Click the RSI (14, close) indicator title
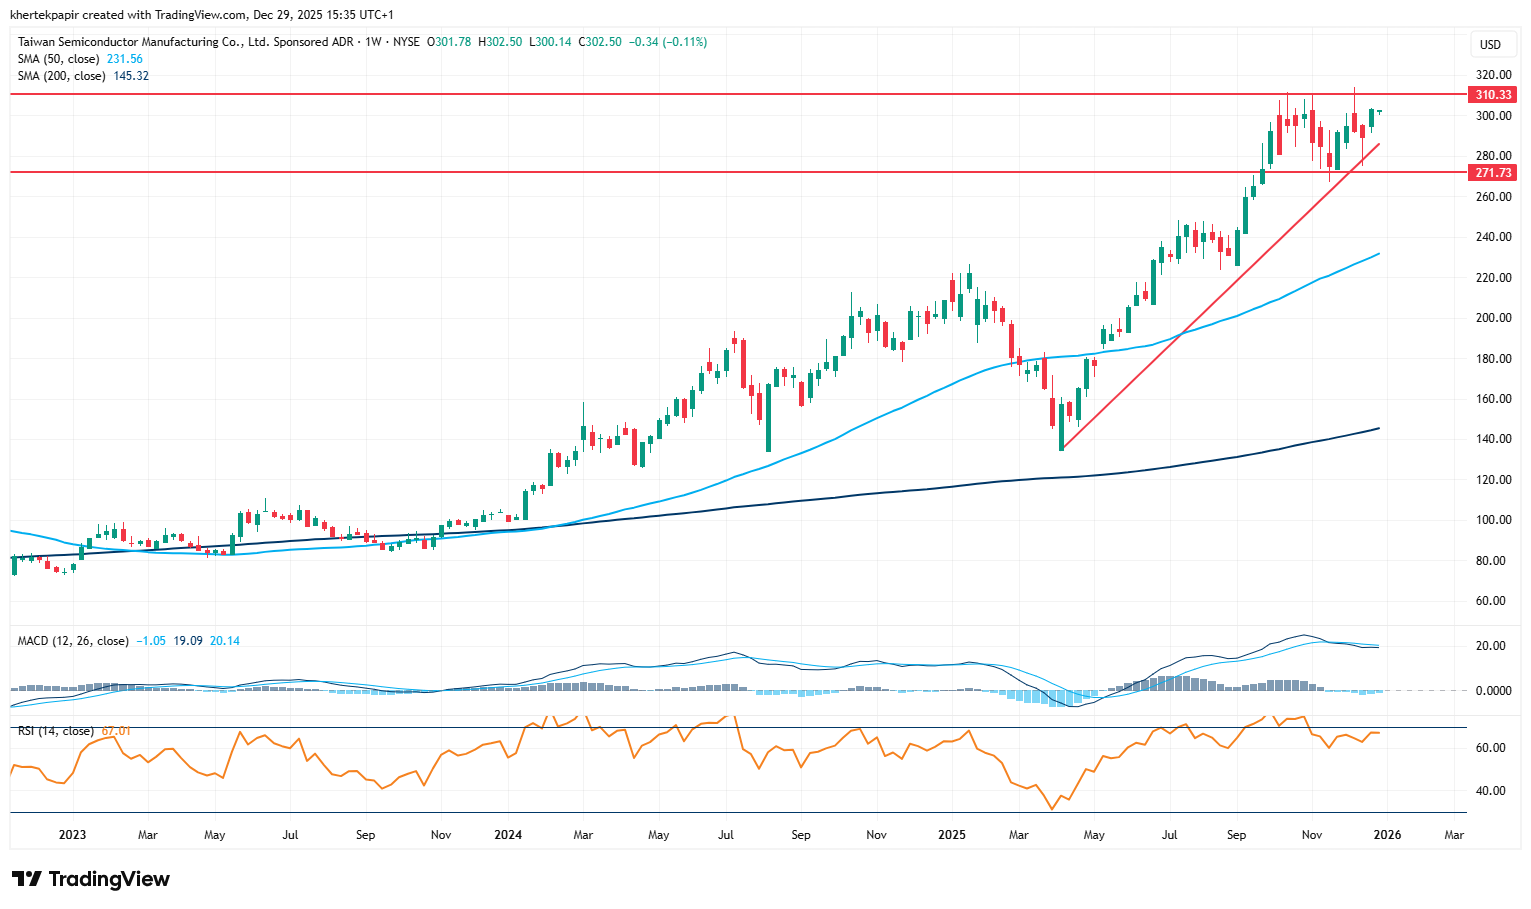Screen dimensions: 1531x909 [56, 731]
